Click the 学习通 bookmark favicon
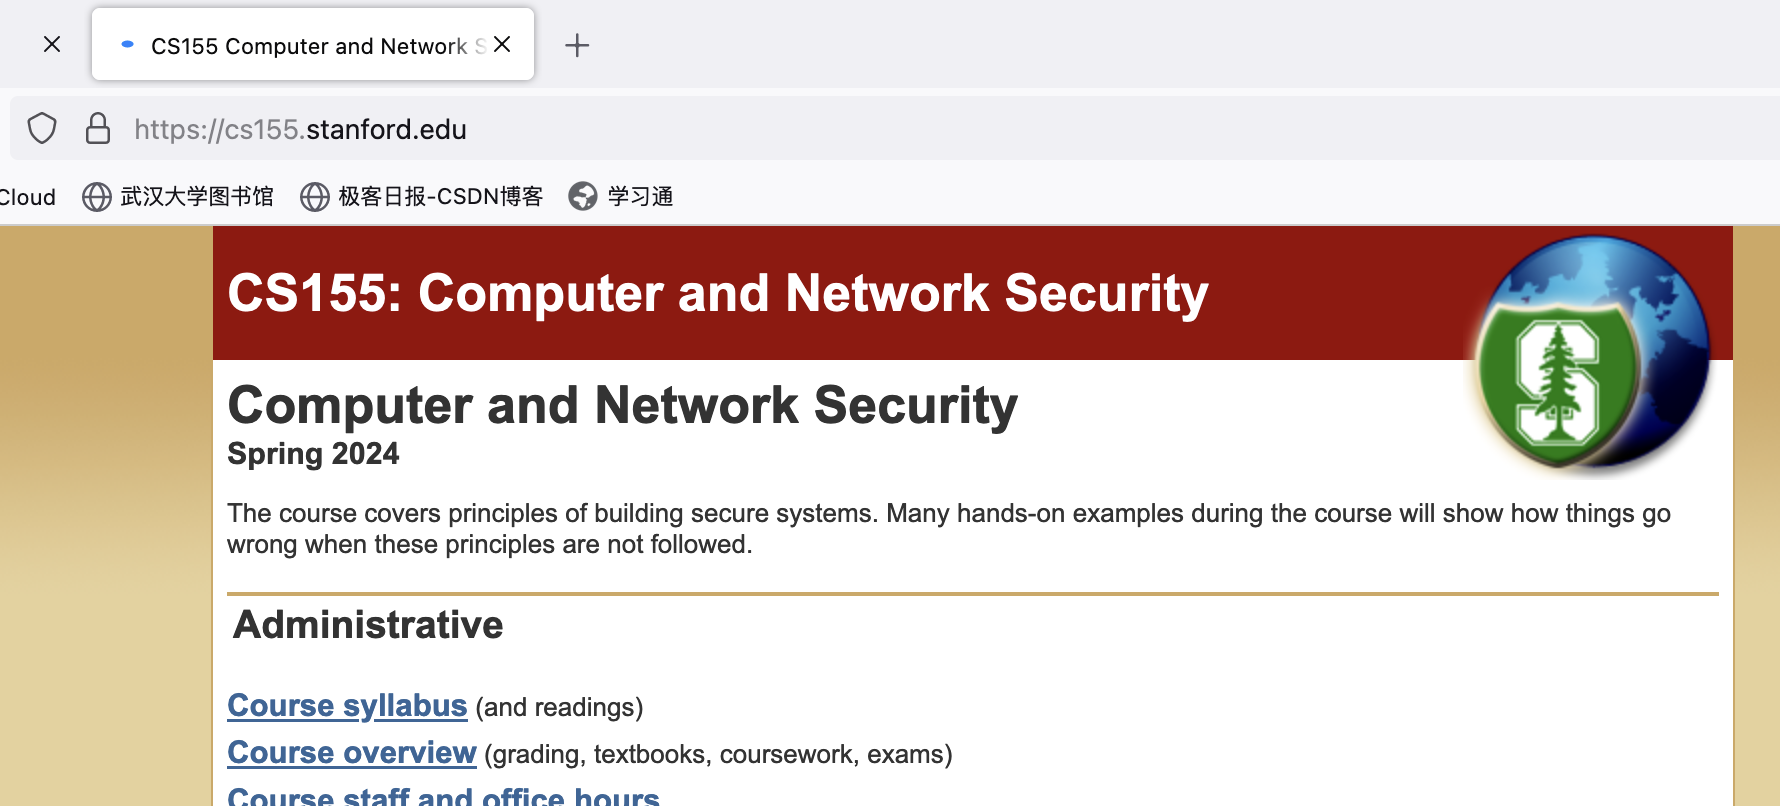This screenshot has height=806, width=1780. pyautogui.click(x=583, y=197)
